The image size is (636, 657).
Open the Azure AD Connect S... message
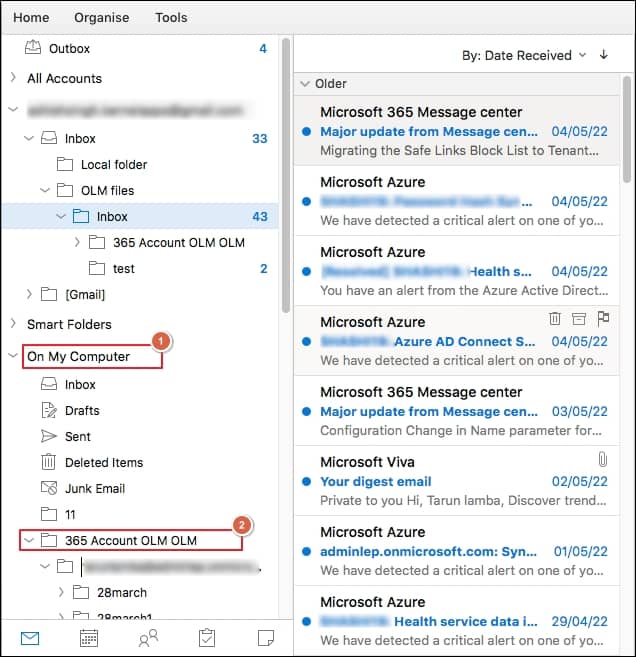[457, 341]
